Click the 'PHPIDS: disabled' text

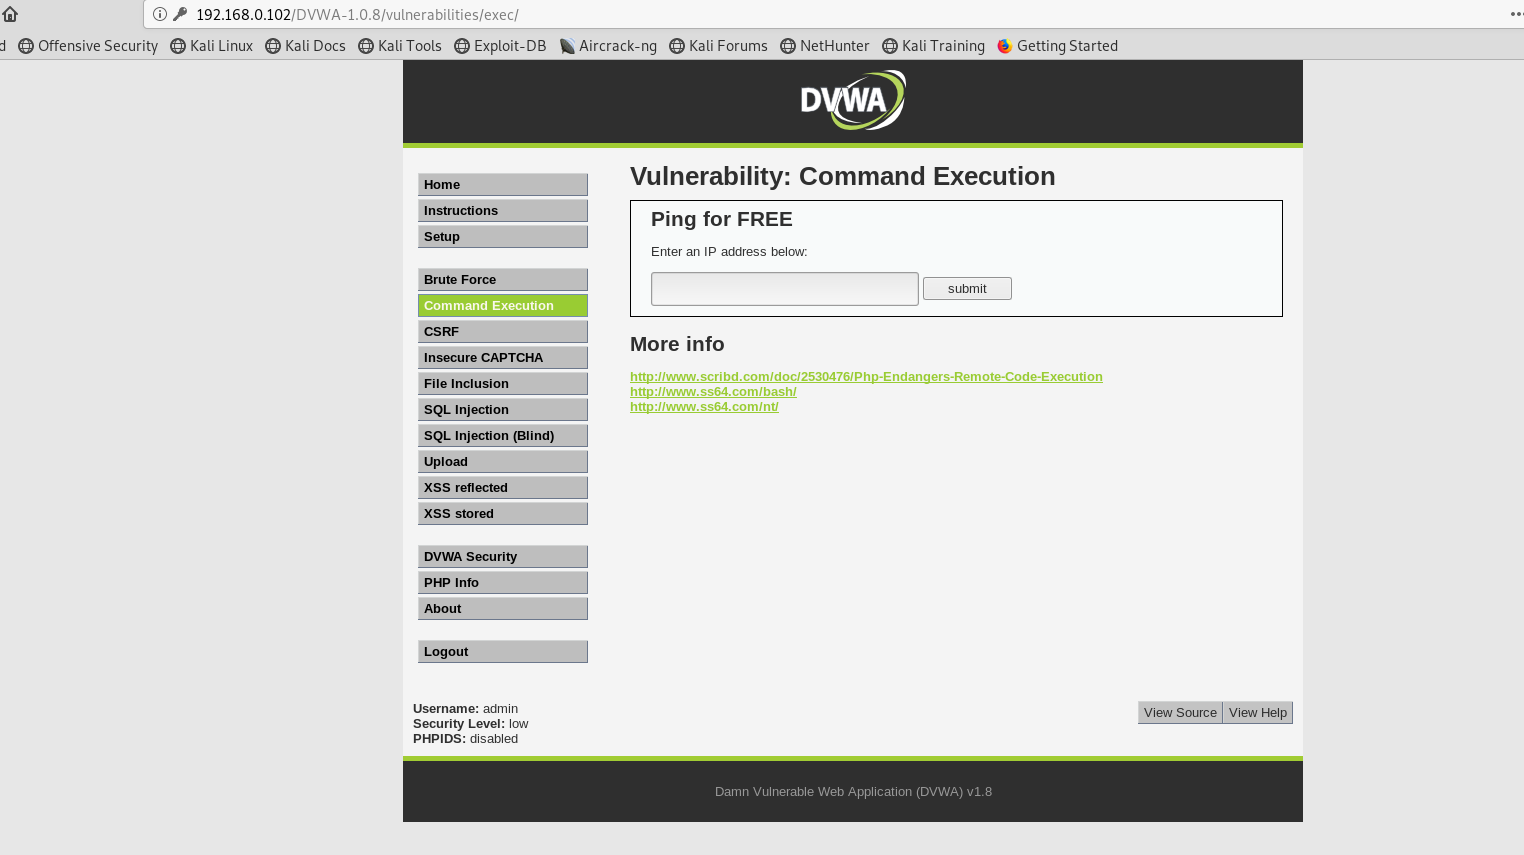pos(466,739)
